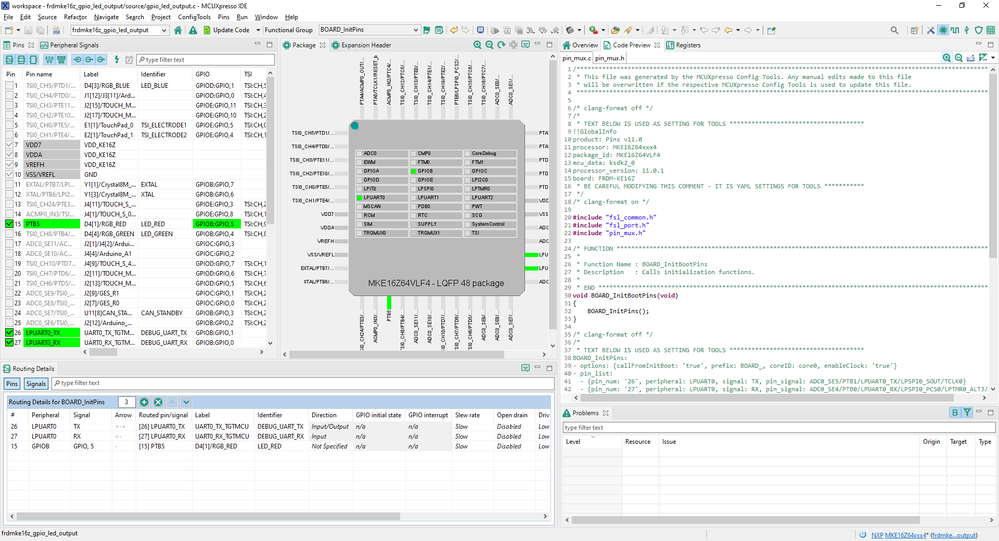
Task: Click the warning triangle validation icon
Action: [x=192, y=30]
